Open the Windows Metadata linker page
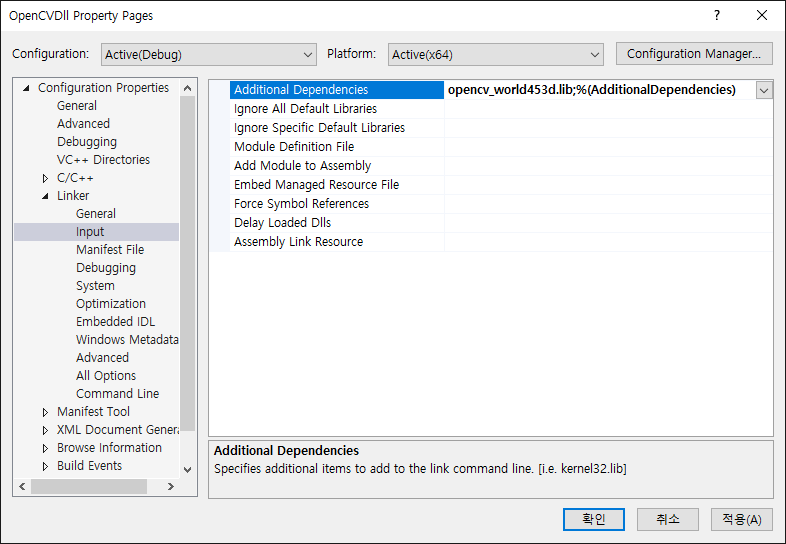This screenshot has width=786, height=544. [127, 340]
